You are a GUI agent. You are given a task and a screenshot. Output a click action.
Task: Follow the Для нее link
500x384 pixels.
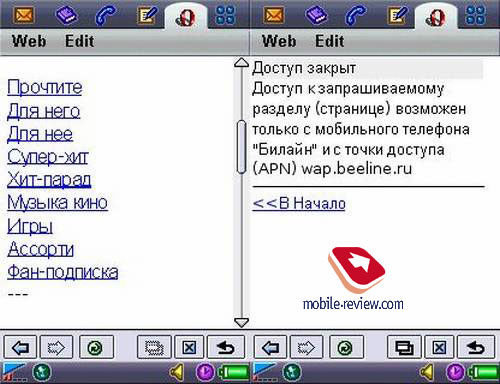[40, 134]
